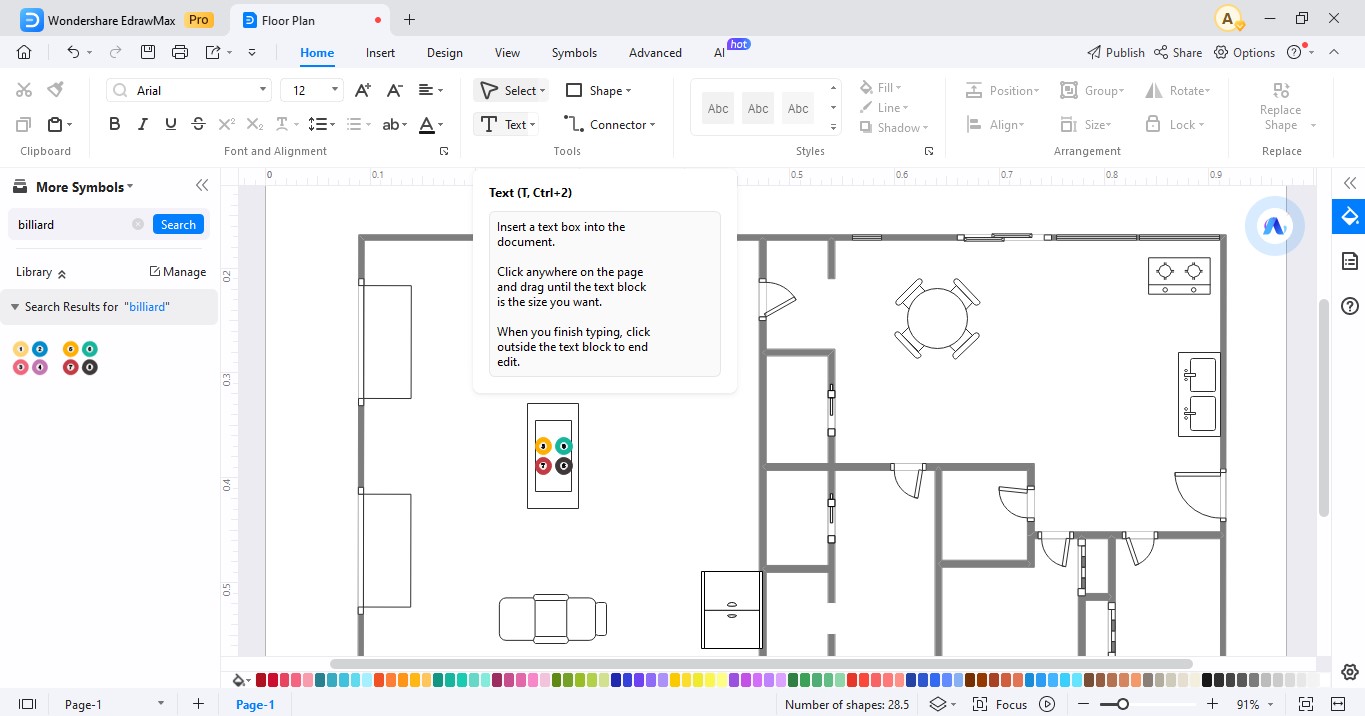
Task: Open the Font and Alignment dialog launcher
Action: tap(444, 151)
